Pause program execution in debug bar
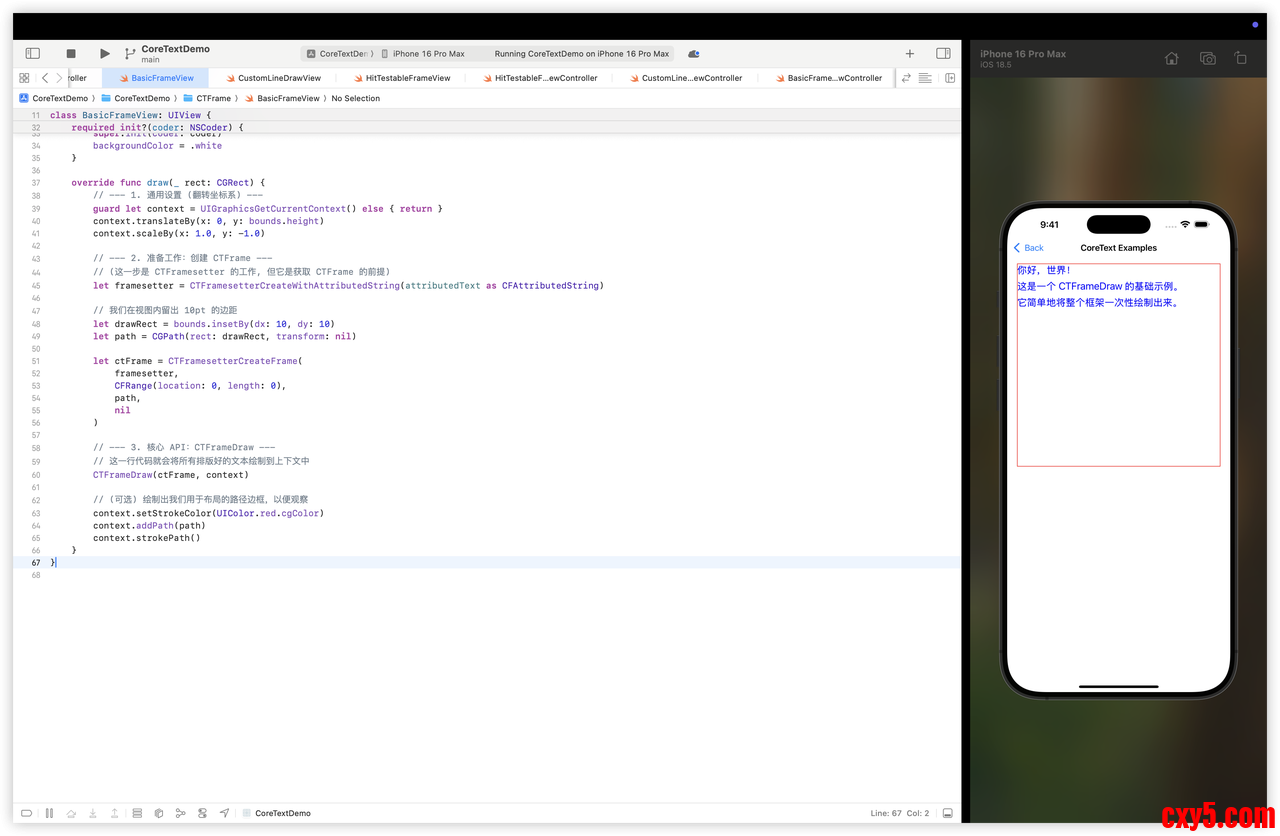 click(x=49, y=813)
